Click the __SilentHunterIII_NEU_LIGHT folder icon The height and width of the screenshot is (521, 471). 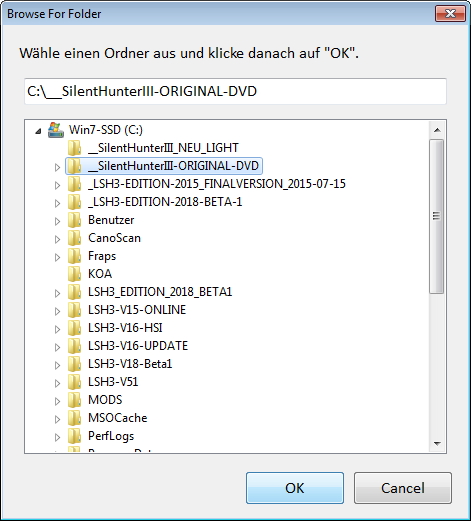pos(74,148)
